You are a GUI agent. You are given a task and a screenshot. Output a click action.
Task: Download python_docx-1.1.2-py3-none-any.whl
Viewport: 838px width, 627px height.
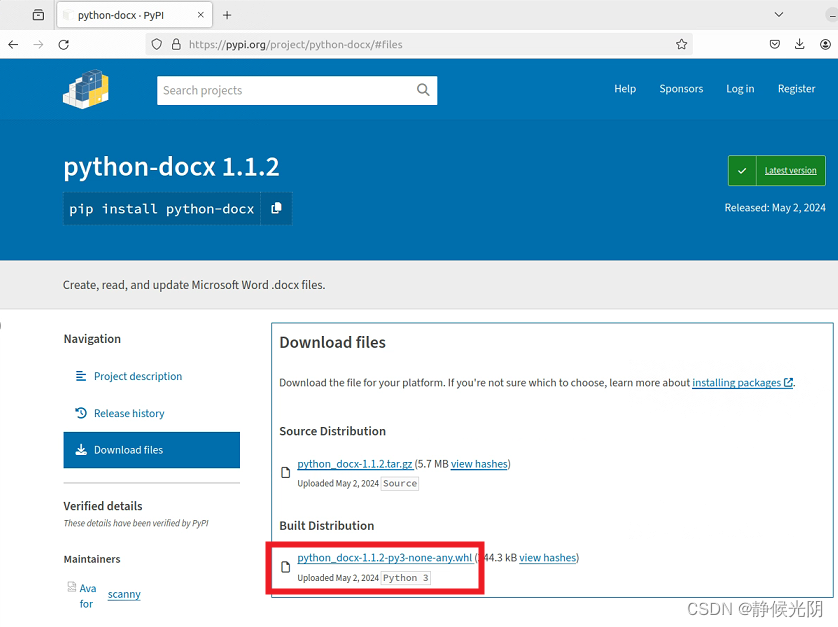click(385, 558)
